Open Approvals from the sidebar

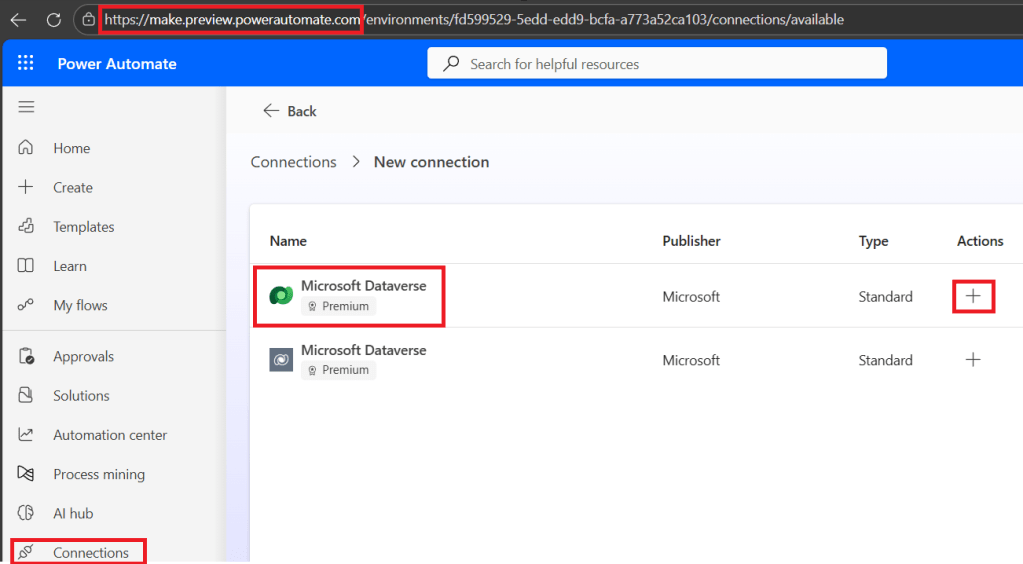click(x=83, y=357)
